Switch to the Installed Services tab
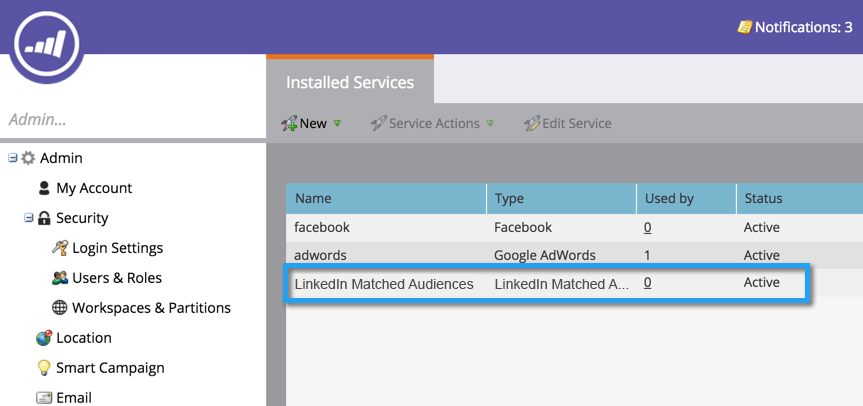 [x=350, y=82]
